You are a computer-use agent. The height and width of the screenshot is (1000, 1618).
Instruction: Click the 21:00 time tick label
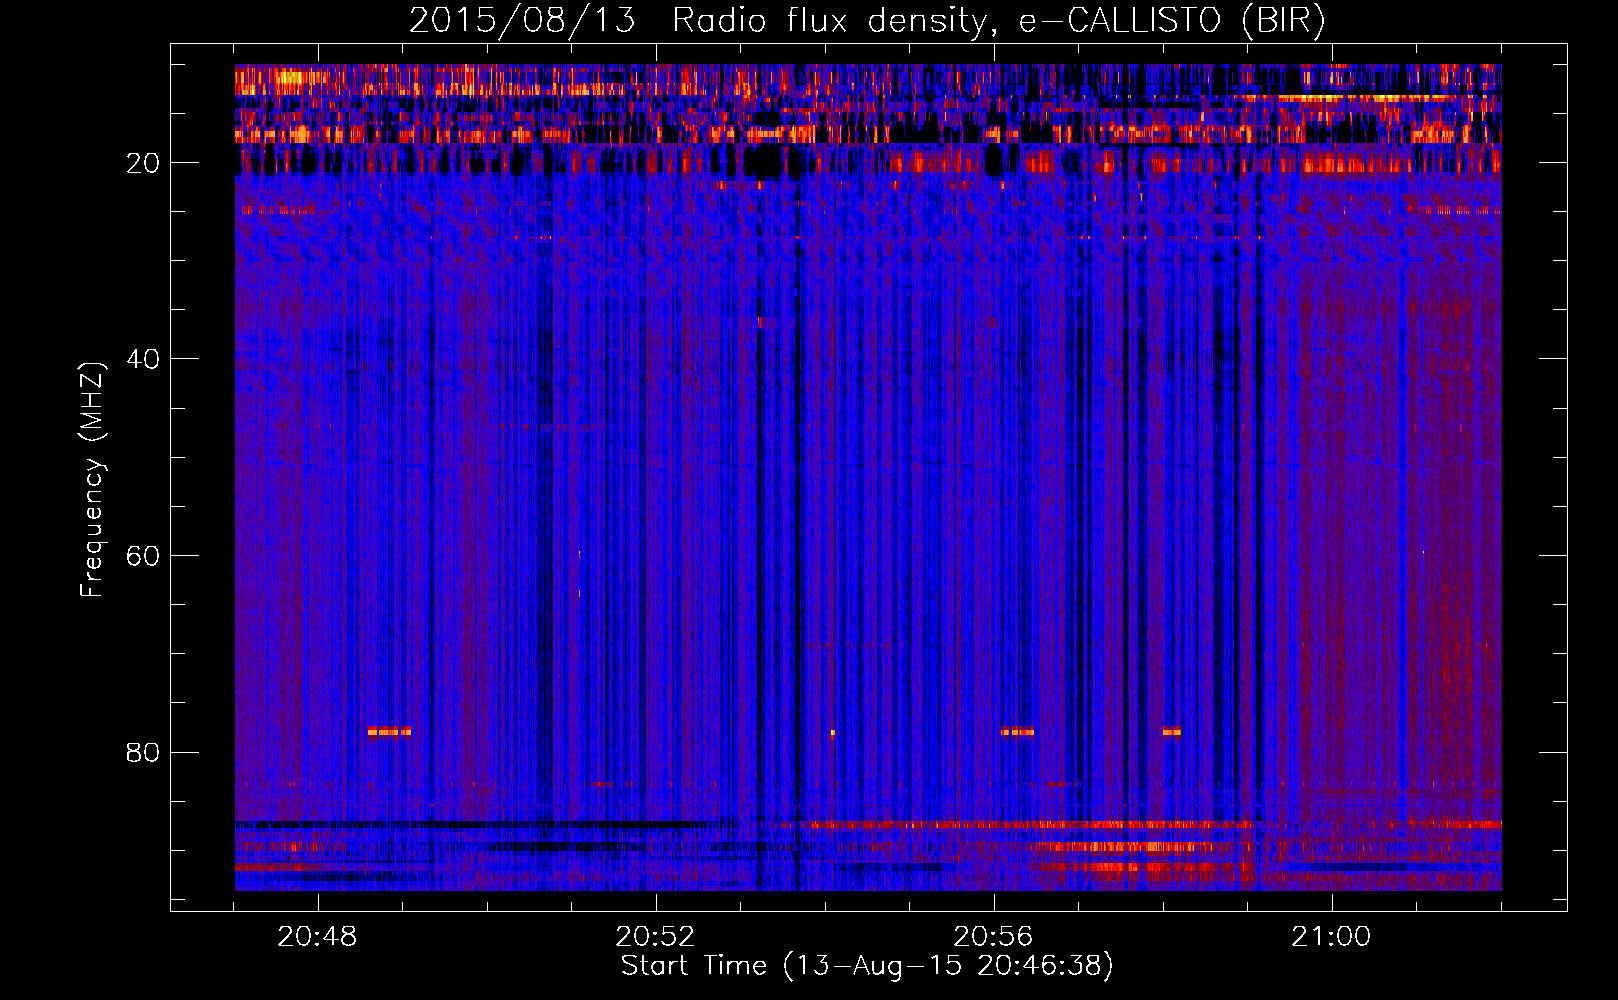pyautogui.click(x=1331, y=937)
